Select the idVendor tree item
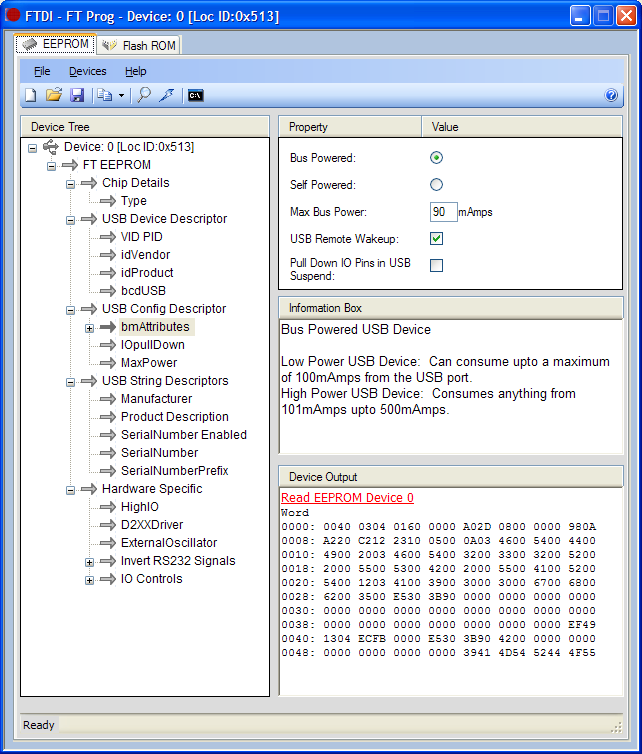642x754 pixels. 145,255
